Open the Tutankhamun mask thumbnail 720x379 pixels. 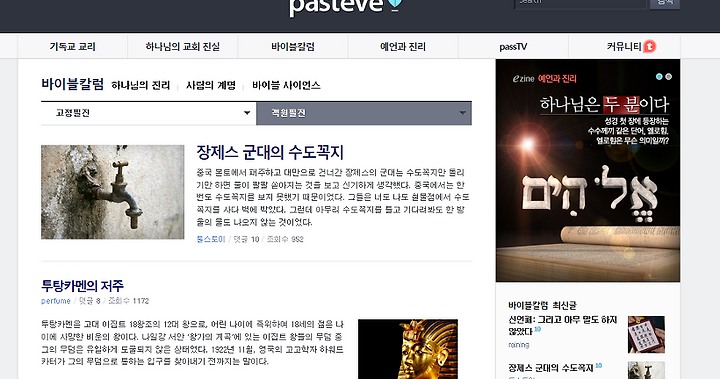(x=408, y=349)
